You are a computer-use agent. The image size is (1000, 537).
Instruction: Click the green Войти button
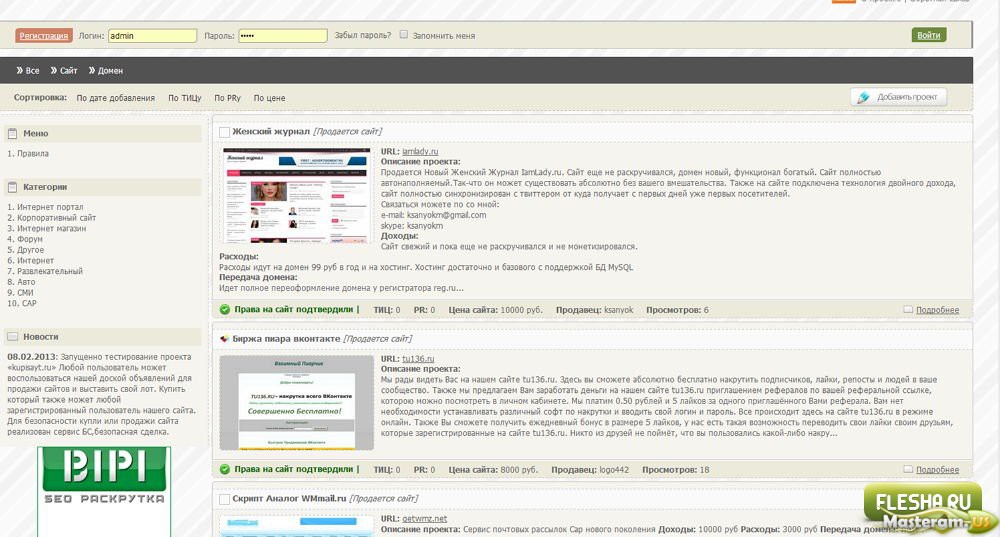tap(929, 35)
